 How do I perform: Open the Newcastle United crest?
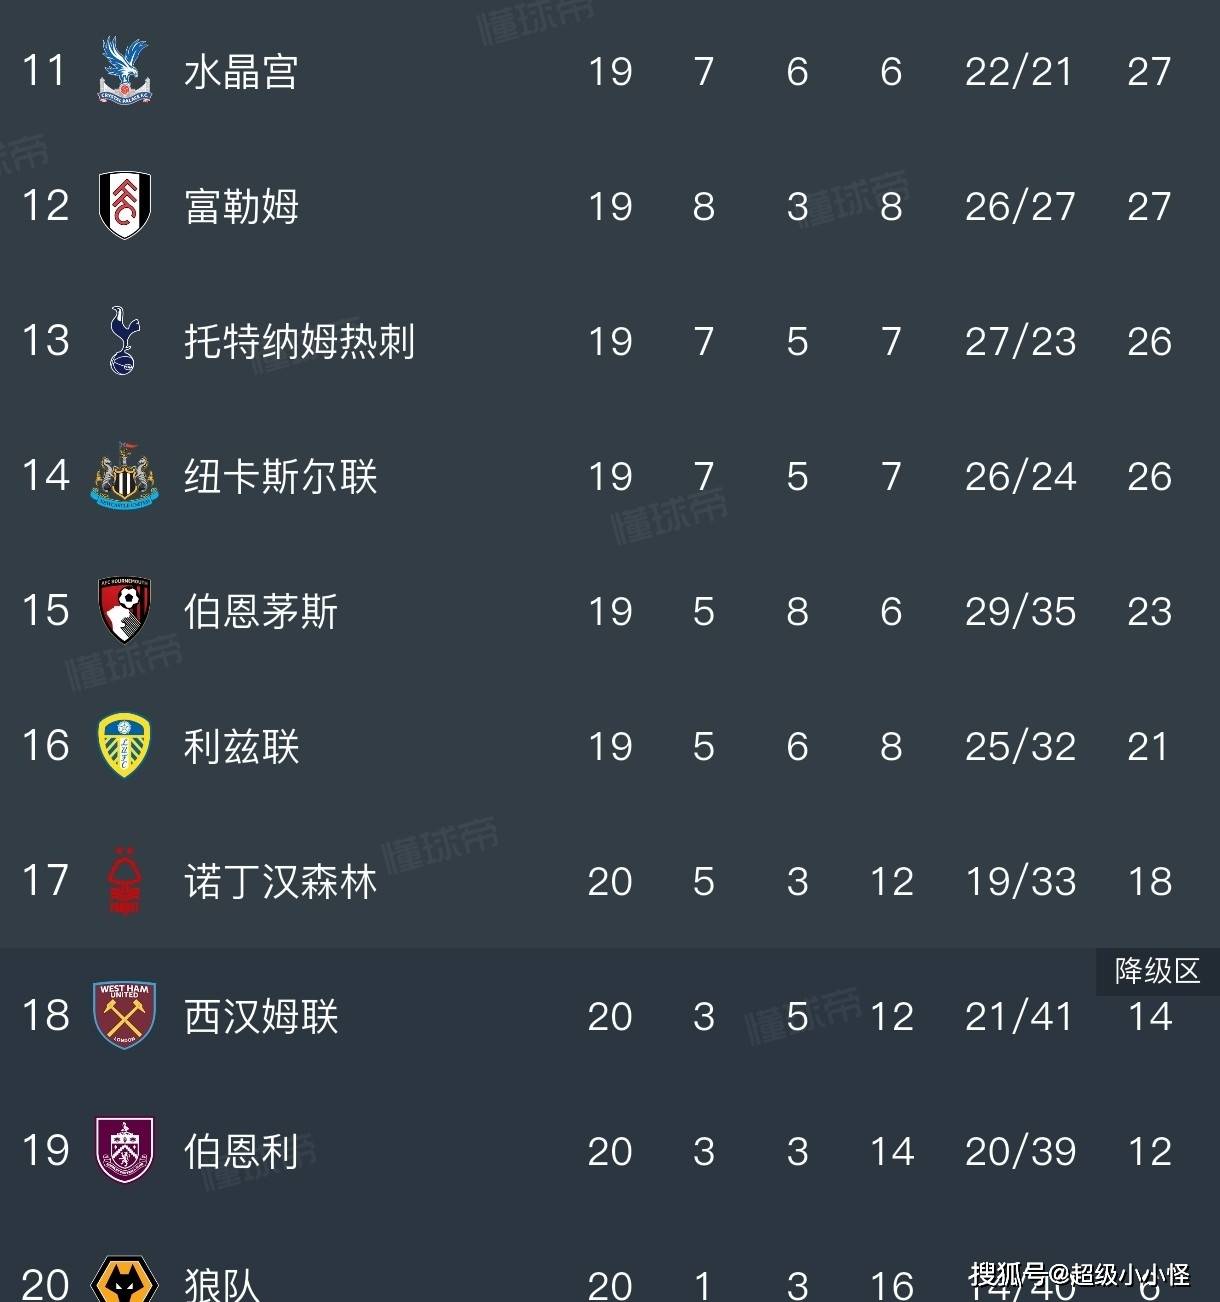click(125, 476)
